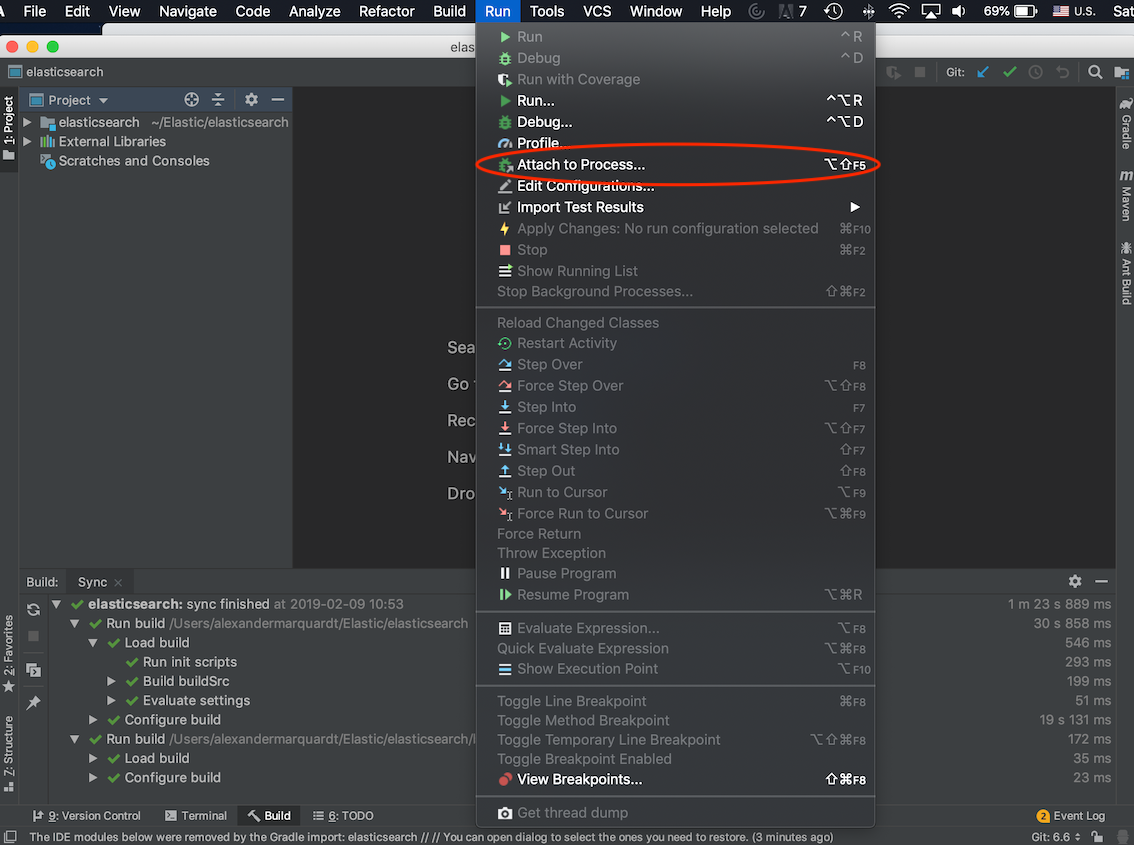The image size is (1134, 845).
Task: Click the Time Machine icon in menu bar
Action: pyautogui.click(x=834, y=11)
